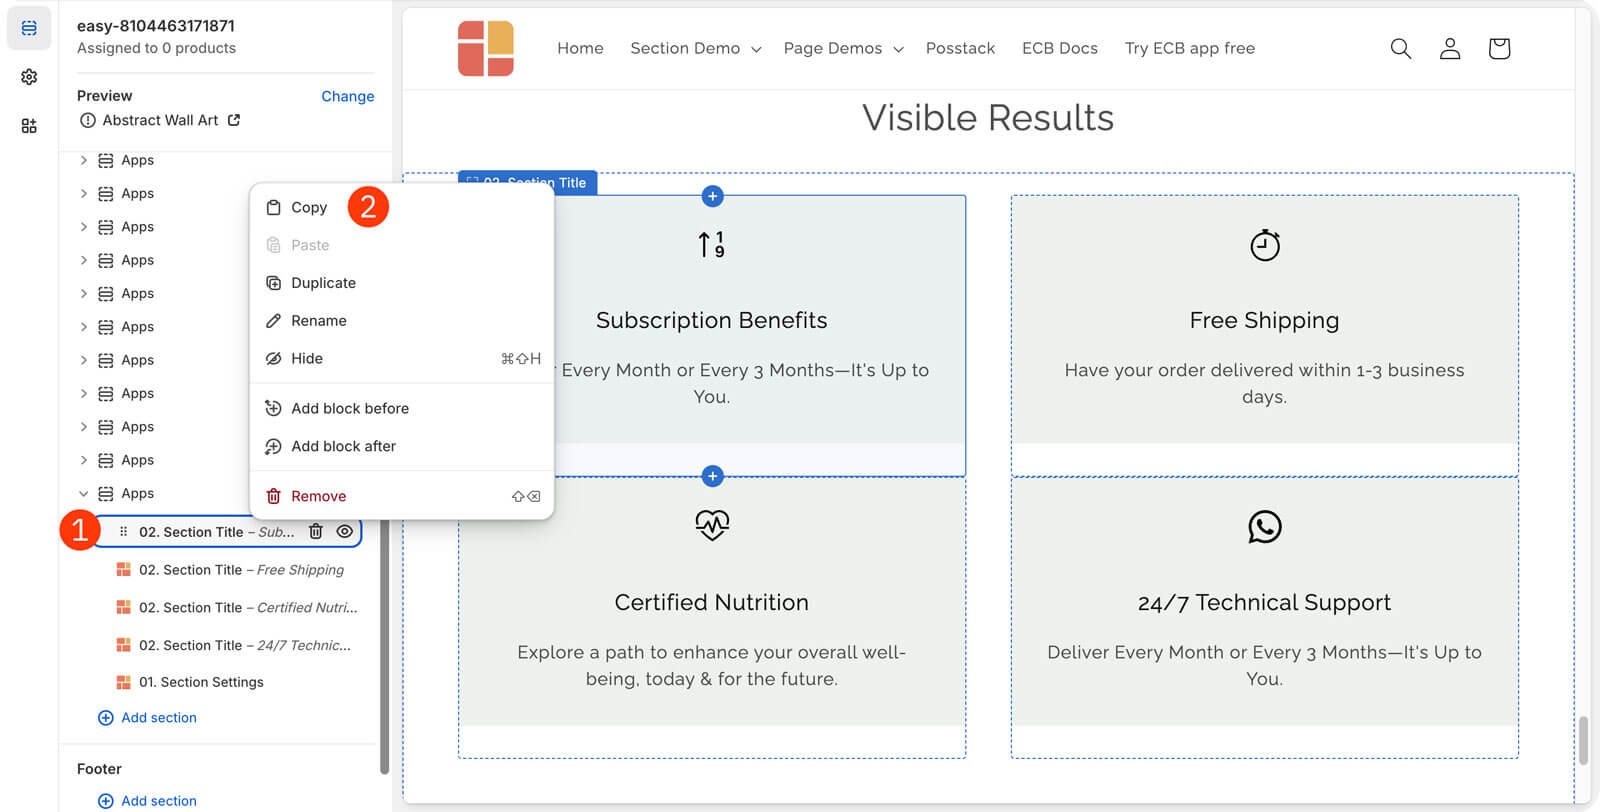Click Remove in the context menu
The width and height of the screenshot is (1600, 812).
pyautogui.click(x=318, y=496)
